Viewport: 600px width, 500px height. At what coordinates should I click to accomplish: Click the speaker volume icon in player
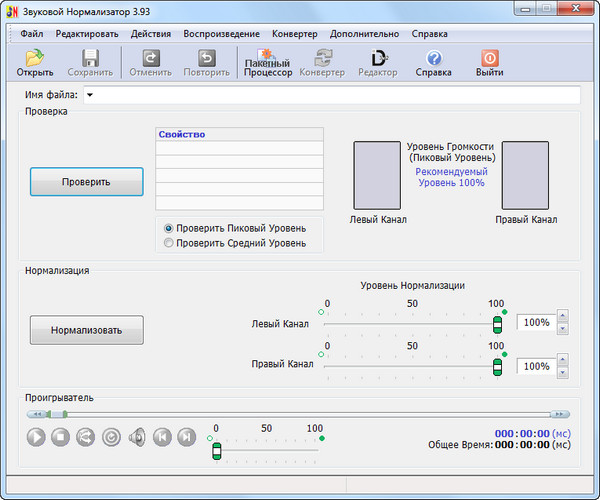tap(137, 436)
